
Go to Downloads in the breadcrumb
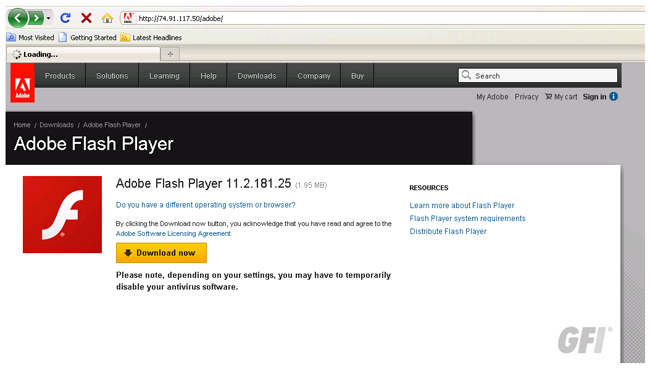(x=56, y=125)
